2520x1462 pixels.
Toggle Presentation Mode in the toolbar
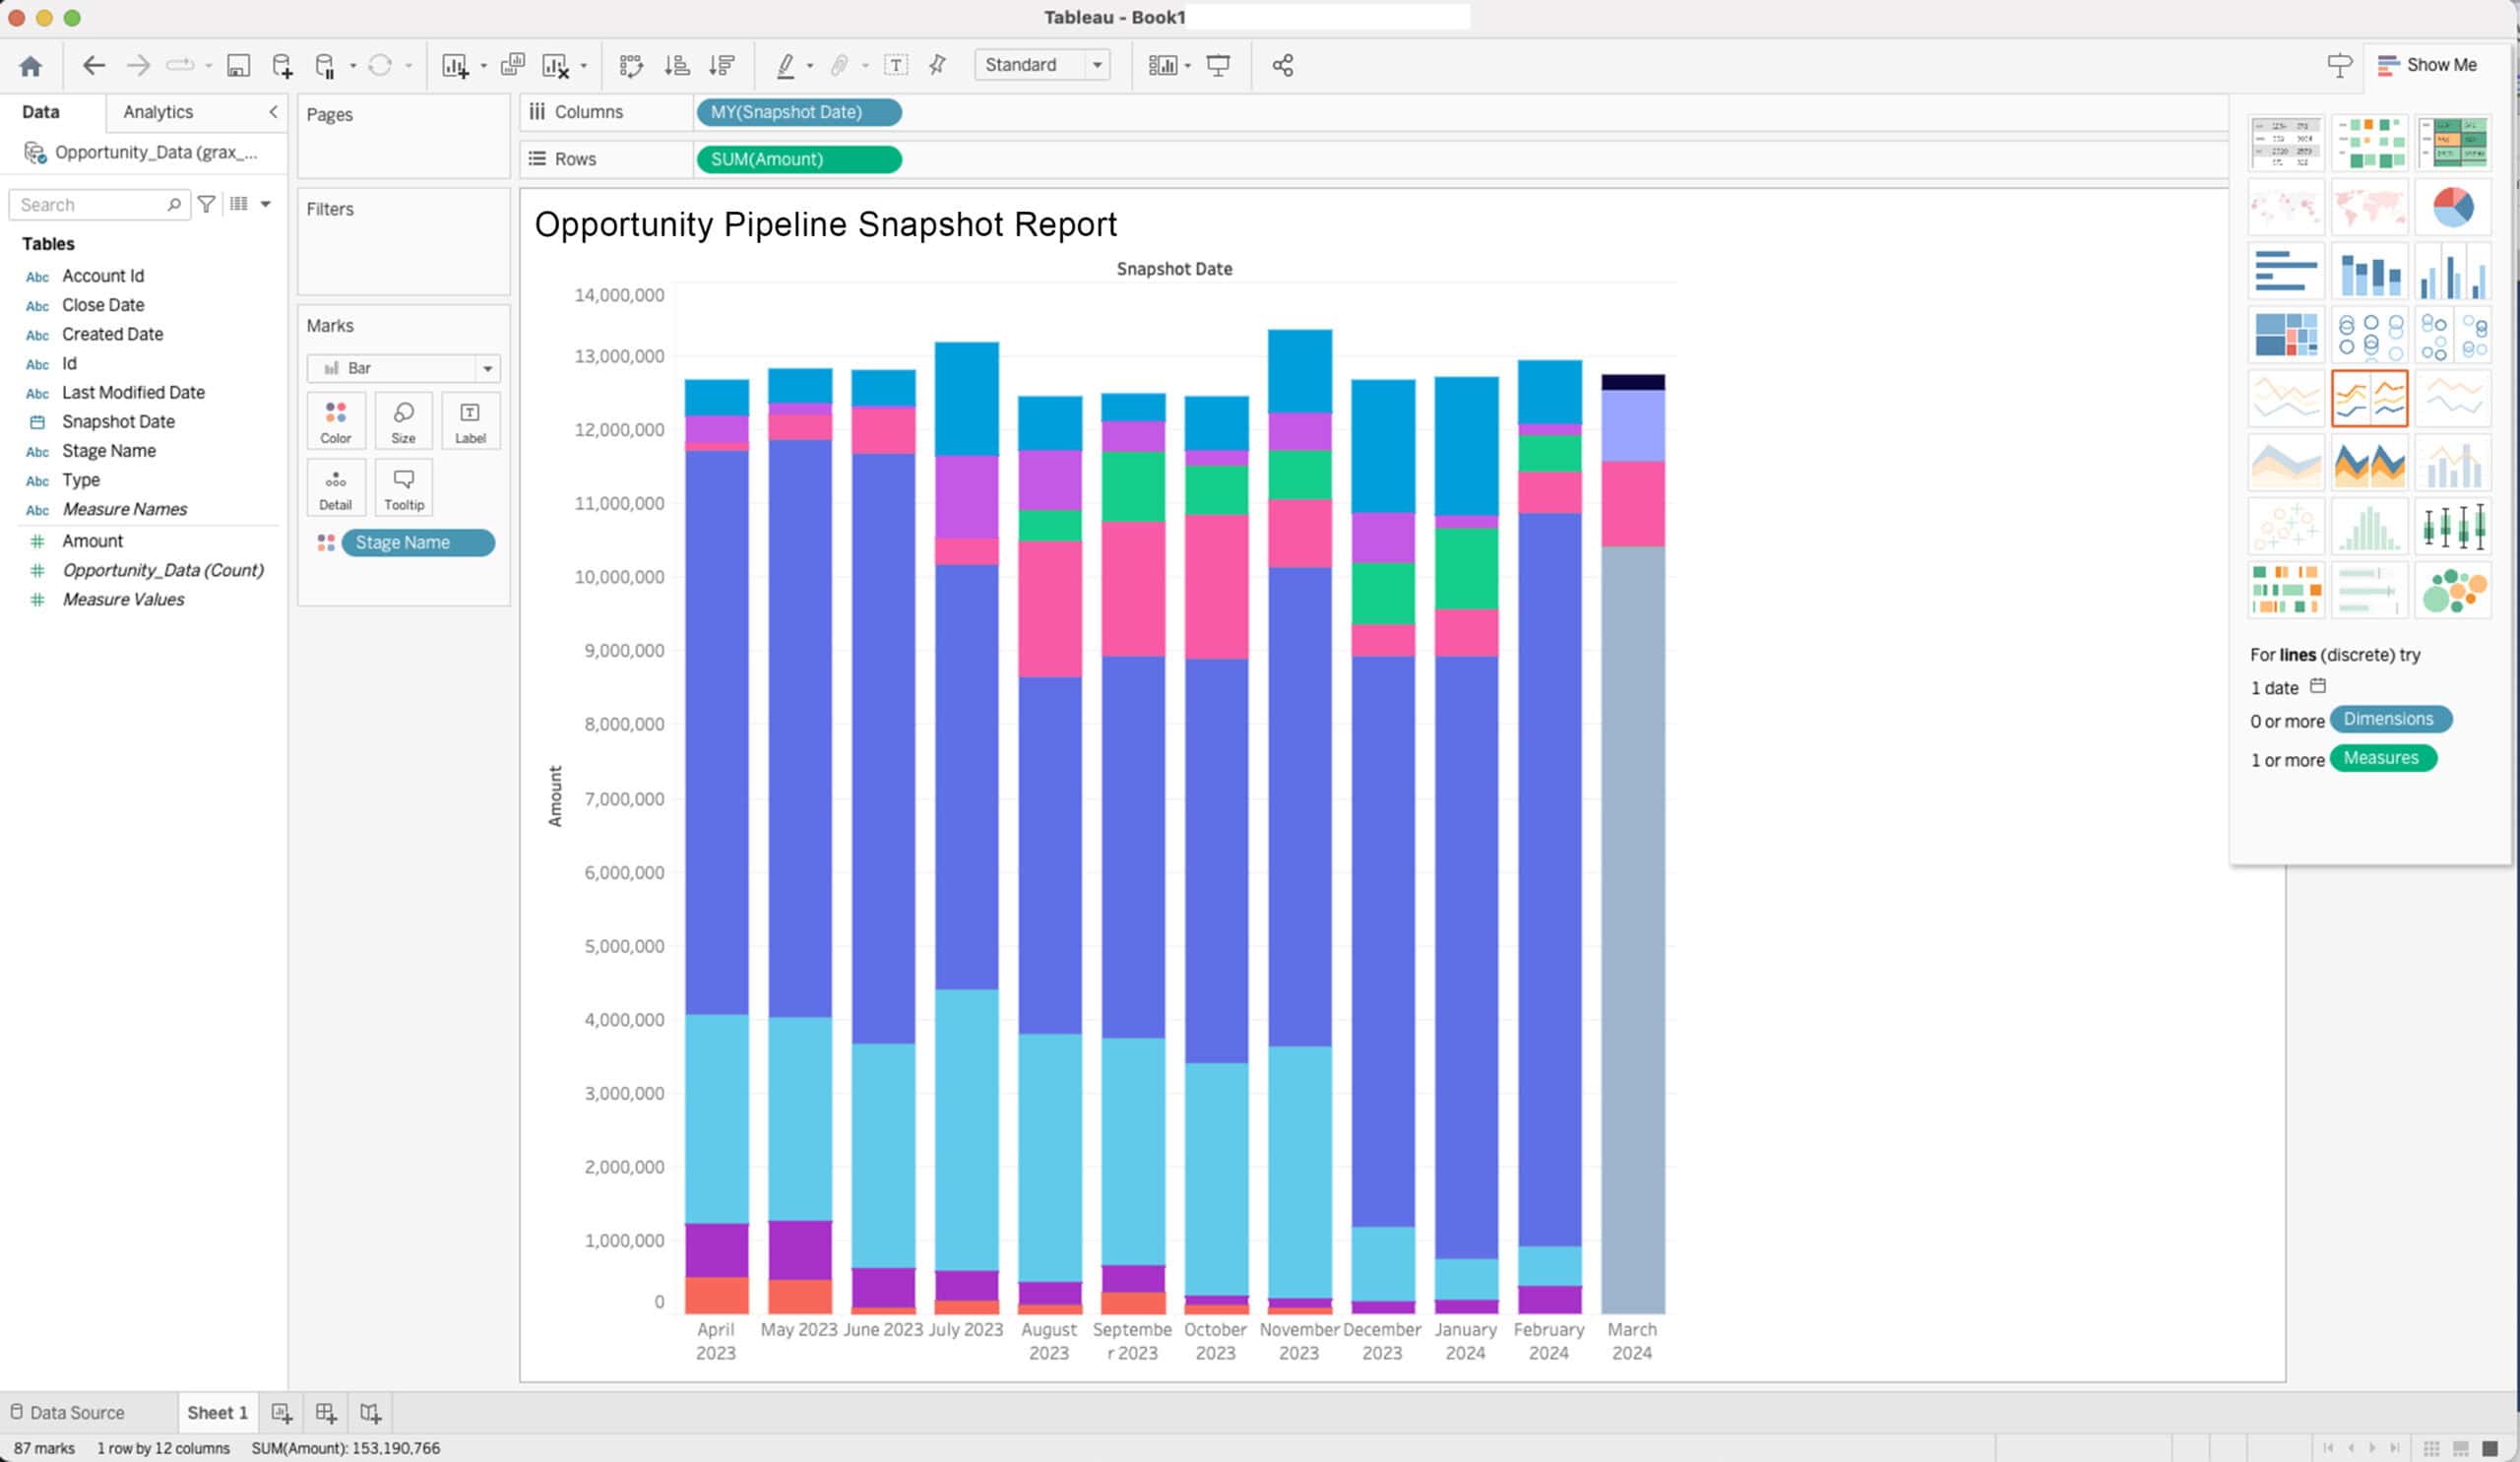pos(1220,65)
